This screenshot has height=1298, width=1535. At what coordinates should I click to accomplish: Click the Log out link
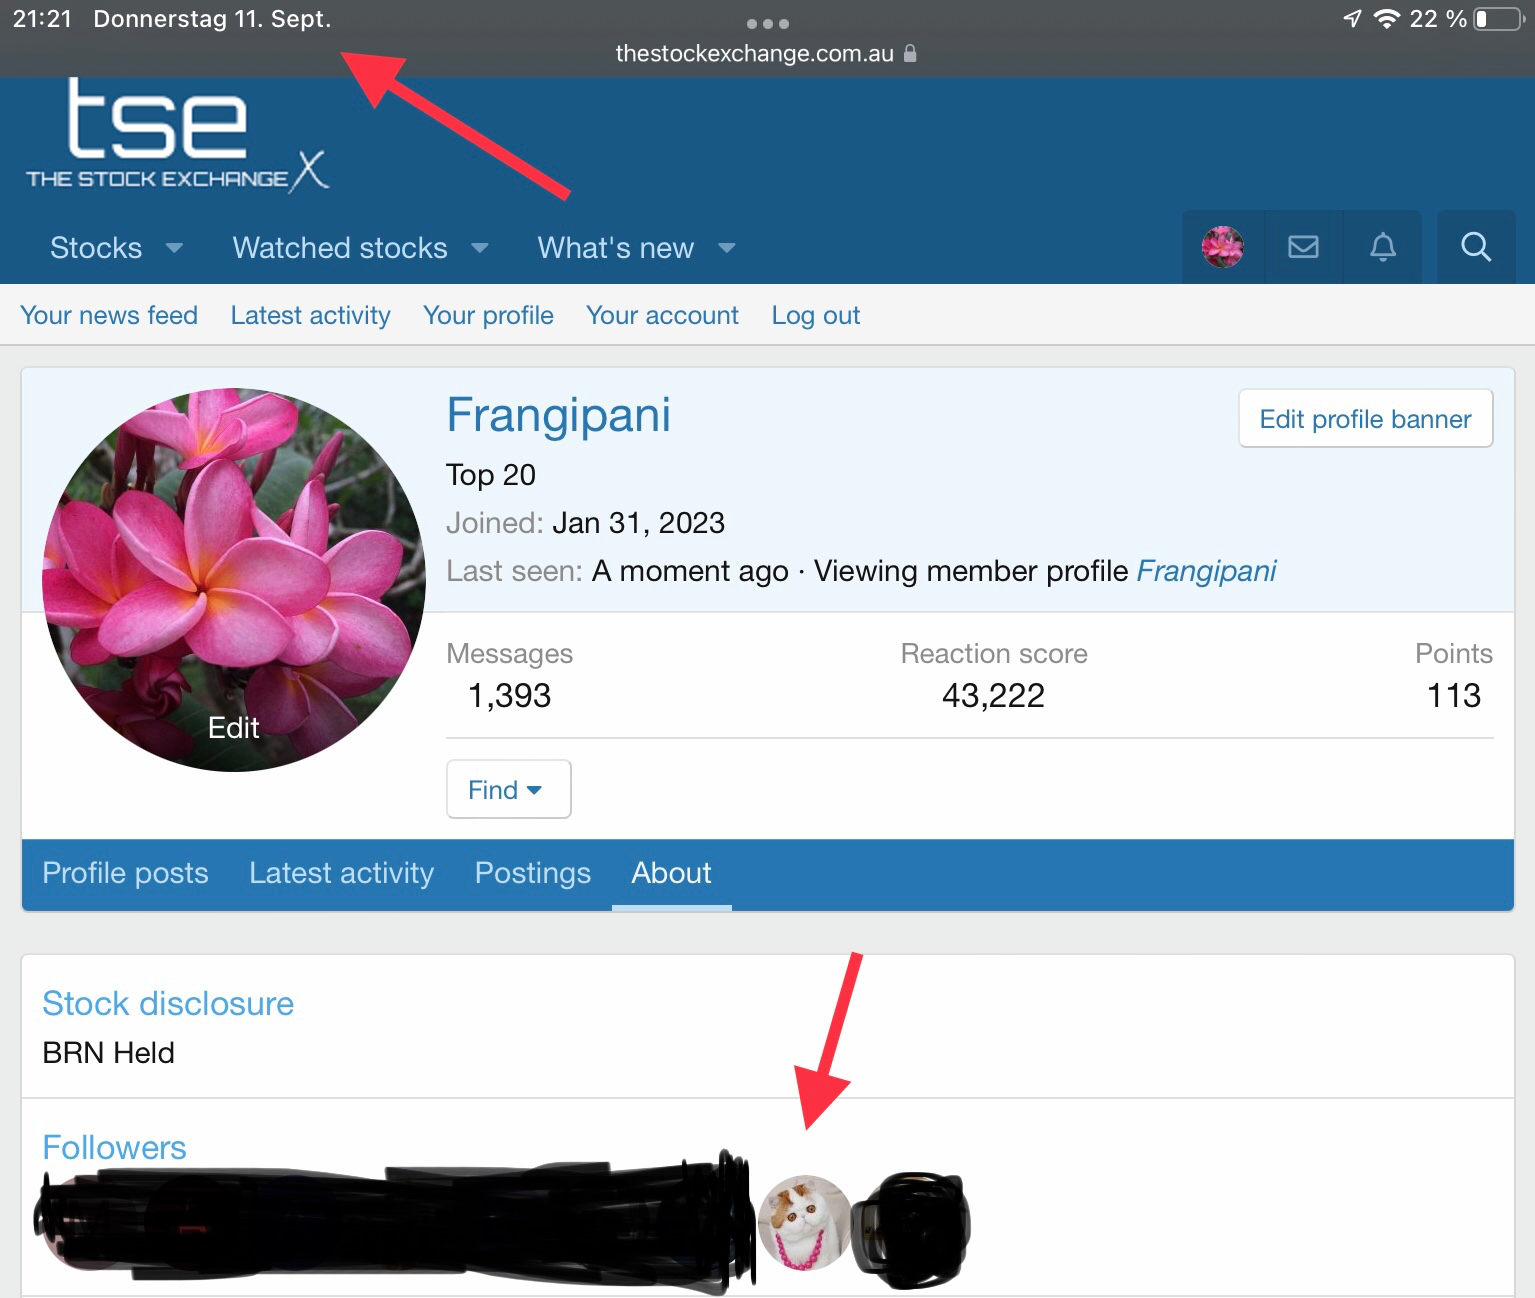pyautogui.click(x=815, y=316)
